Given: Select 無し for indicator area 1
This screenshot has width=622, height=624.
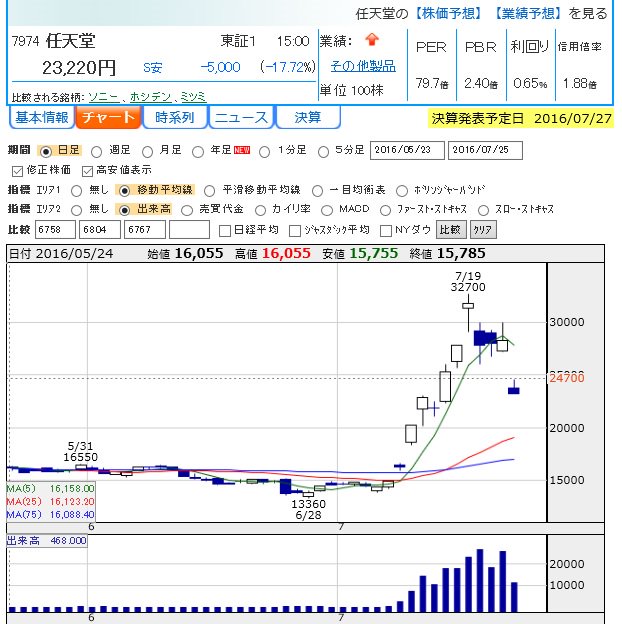Looking at the screenshot, I should (76, 191).
